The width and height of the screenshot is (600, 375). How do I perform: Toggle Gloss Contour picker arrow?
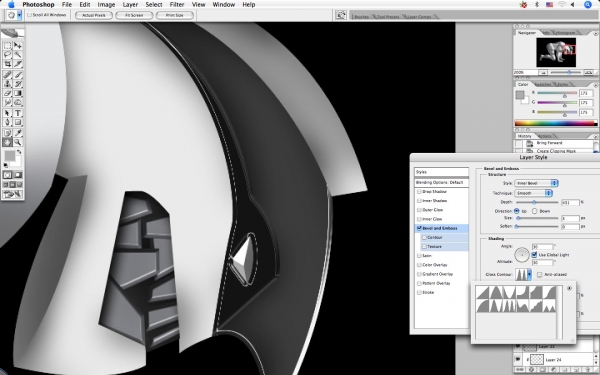click(530, 275)
